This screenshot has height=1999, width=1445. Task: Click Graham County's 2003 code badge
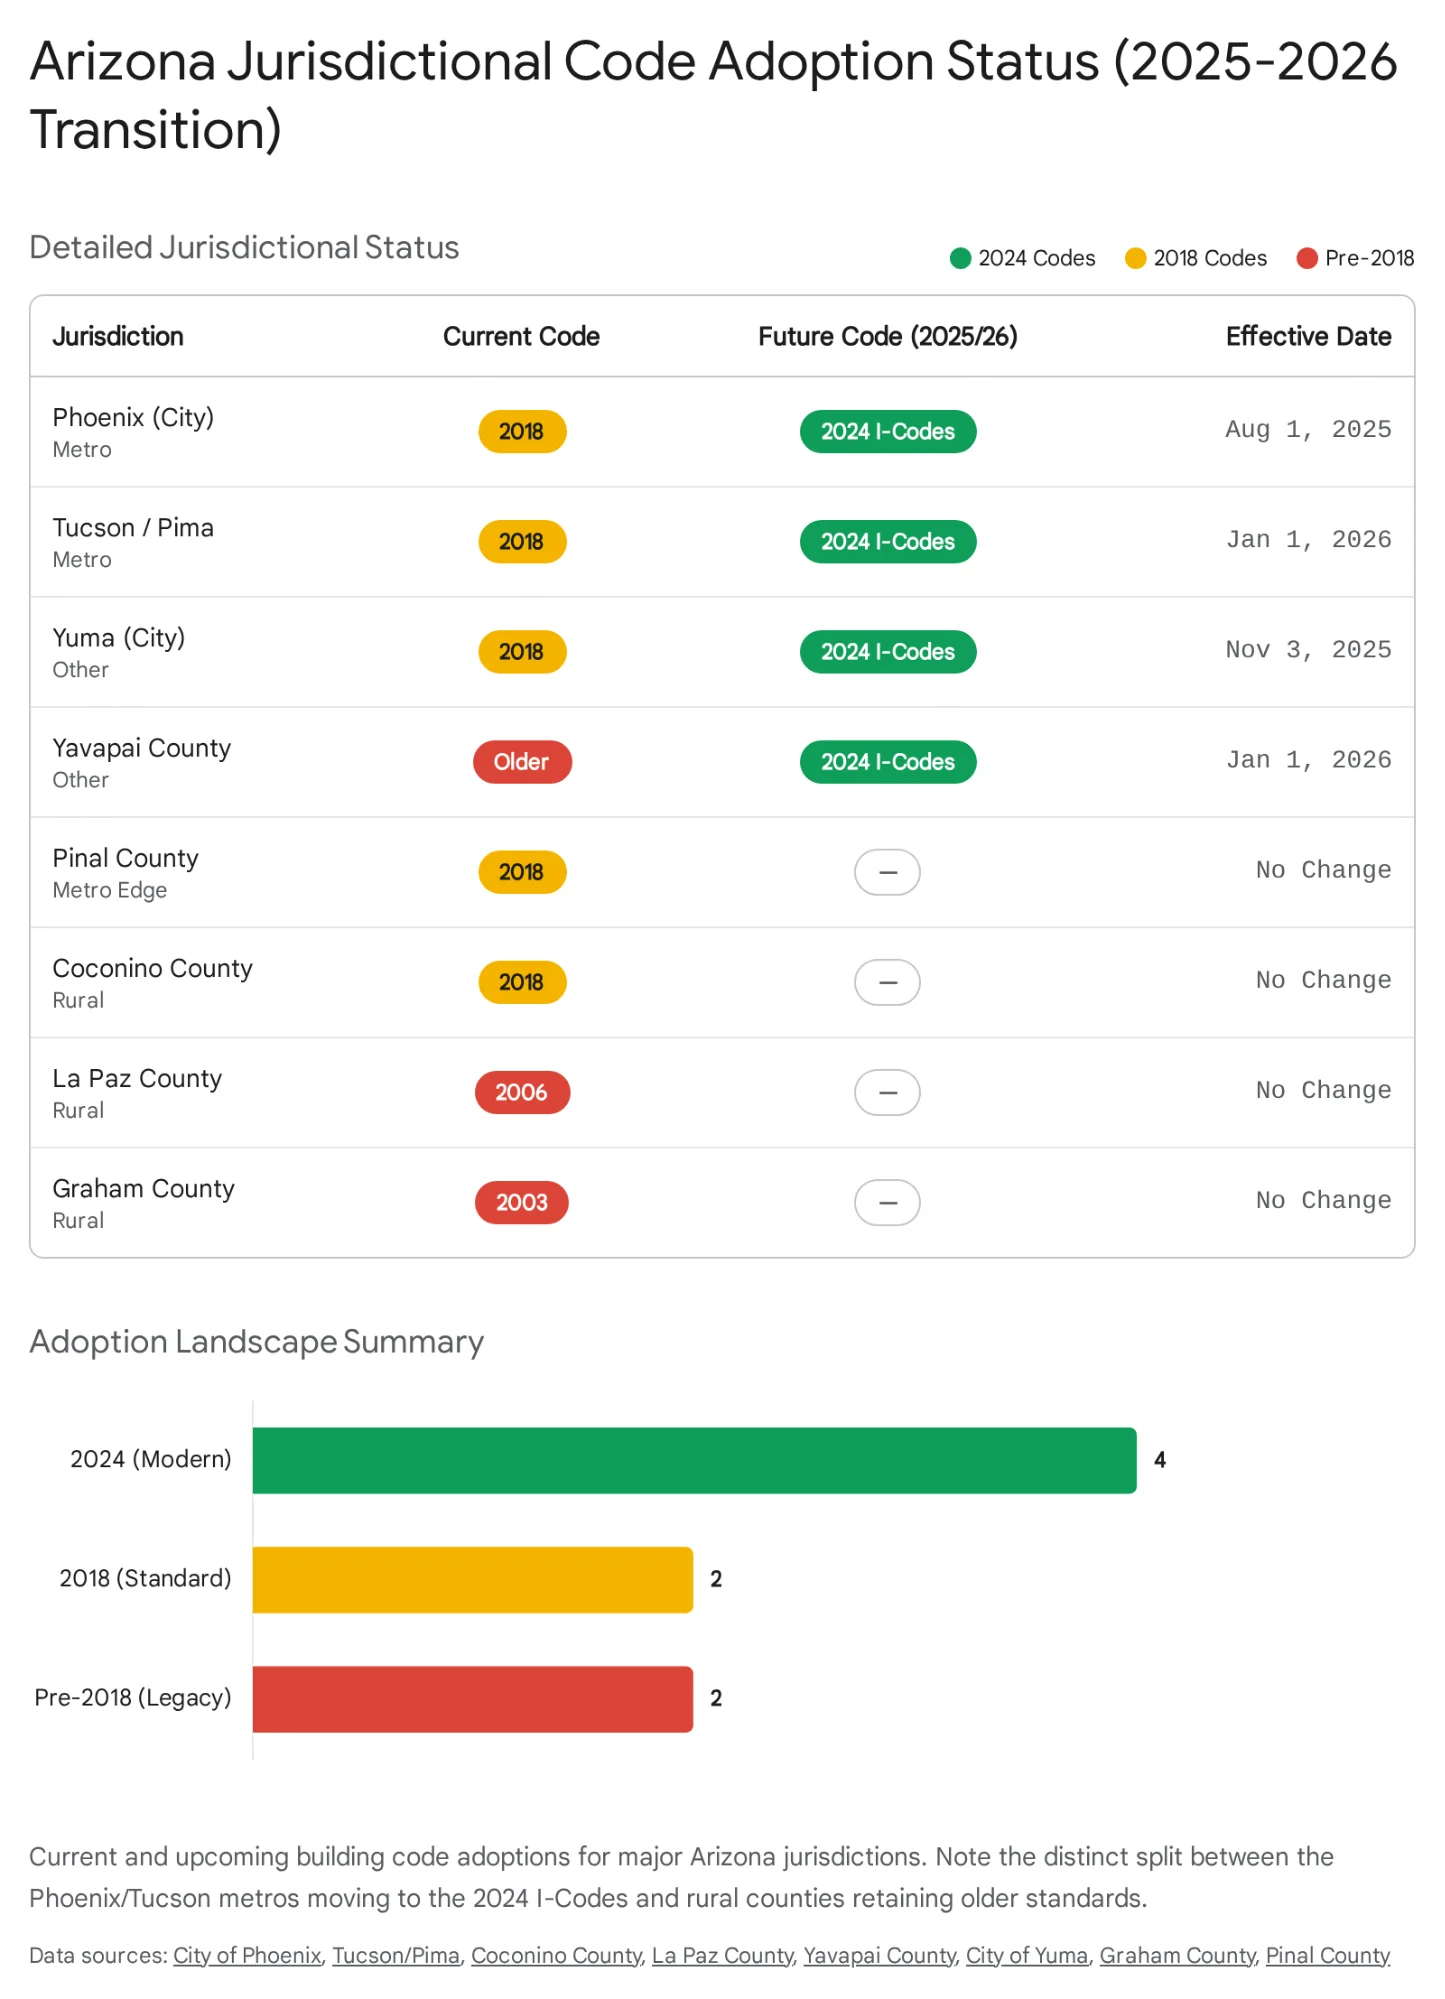(x=522, y=1202)
